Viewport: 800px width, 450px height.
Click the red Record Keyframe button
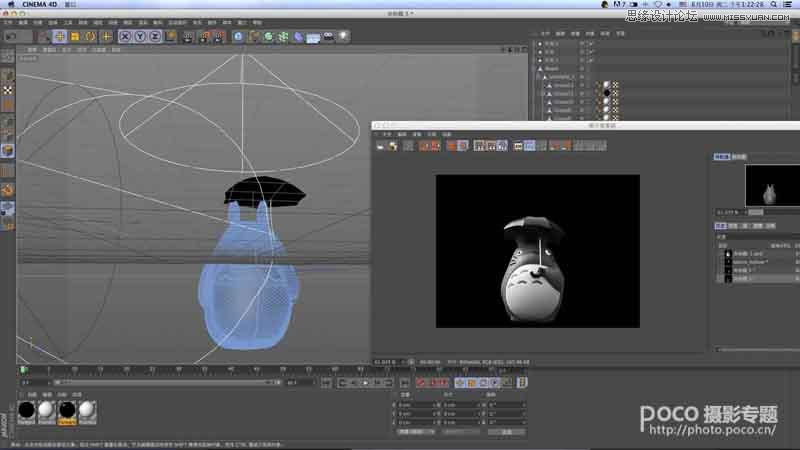(x=421, y=383)
